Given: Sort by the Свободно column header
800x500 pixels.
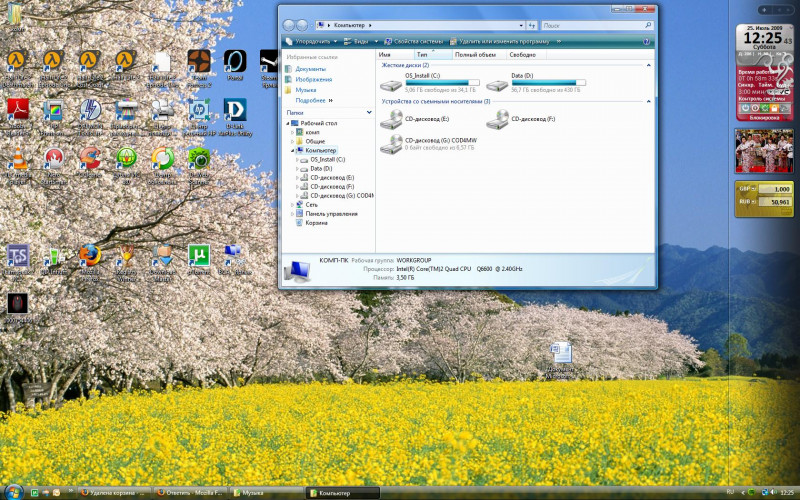Looking at the screenshot, I should 526,55.
